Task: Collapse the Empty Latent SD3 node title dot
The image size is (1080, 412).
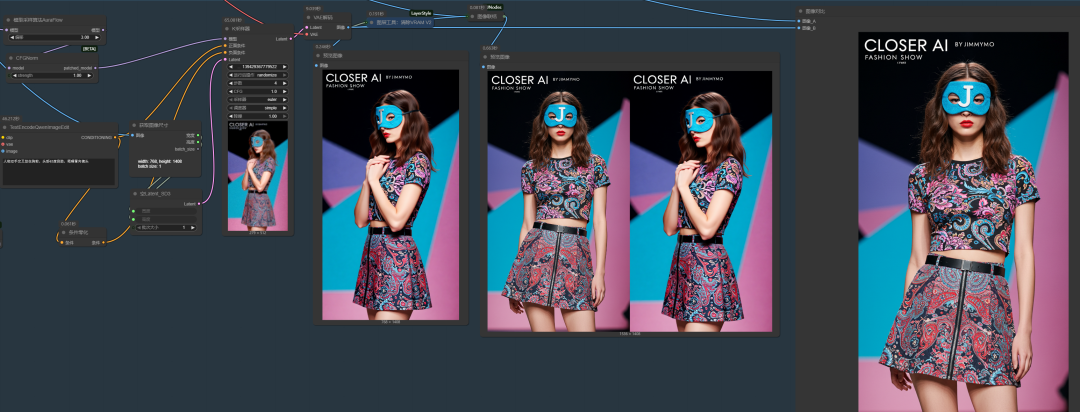Action: pyautogui.click(x=135, y=194)
